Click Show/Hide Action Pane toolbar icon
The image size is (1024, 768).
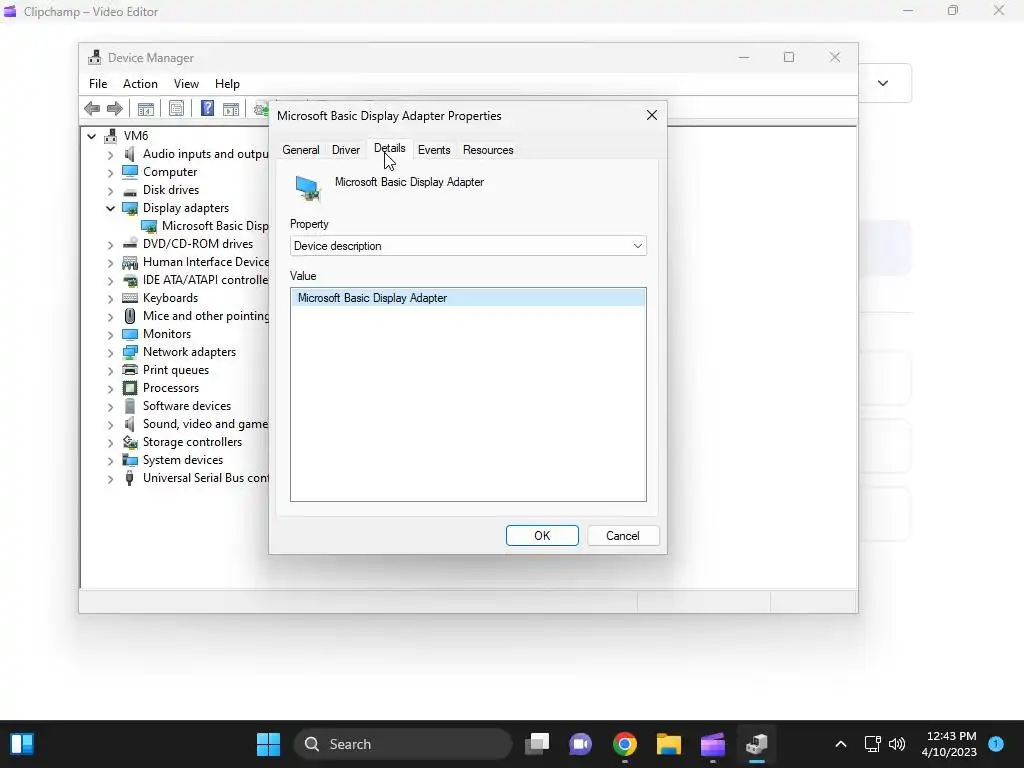click(x=231, y=109)
